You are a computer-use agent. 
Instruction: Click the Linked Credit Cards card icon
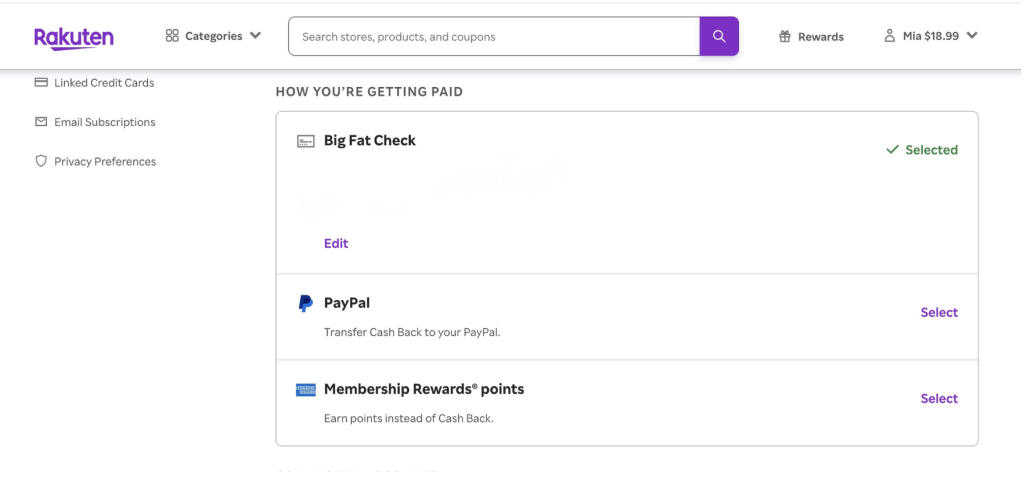(x=41, y=83)
